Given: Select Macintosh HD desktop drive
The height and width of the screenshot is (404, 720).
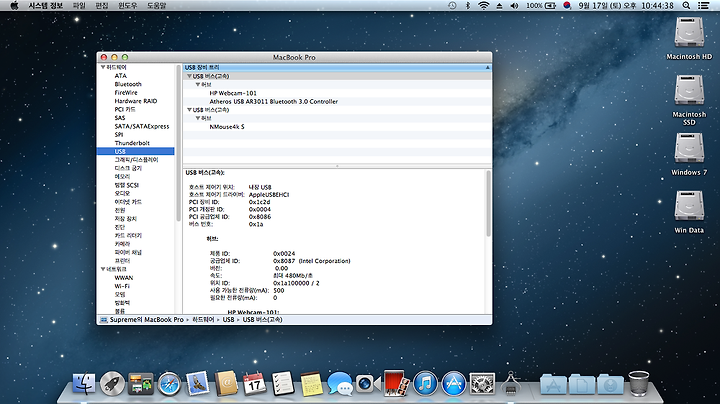Looking at the screenshot, I should click(689, 39).
